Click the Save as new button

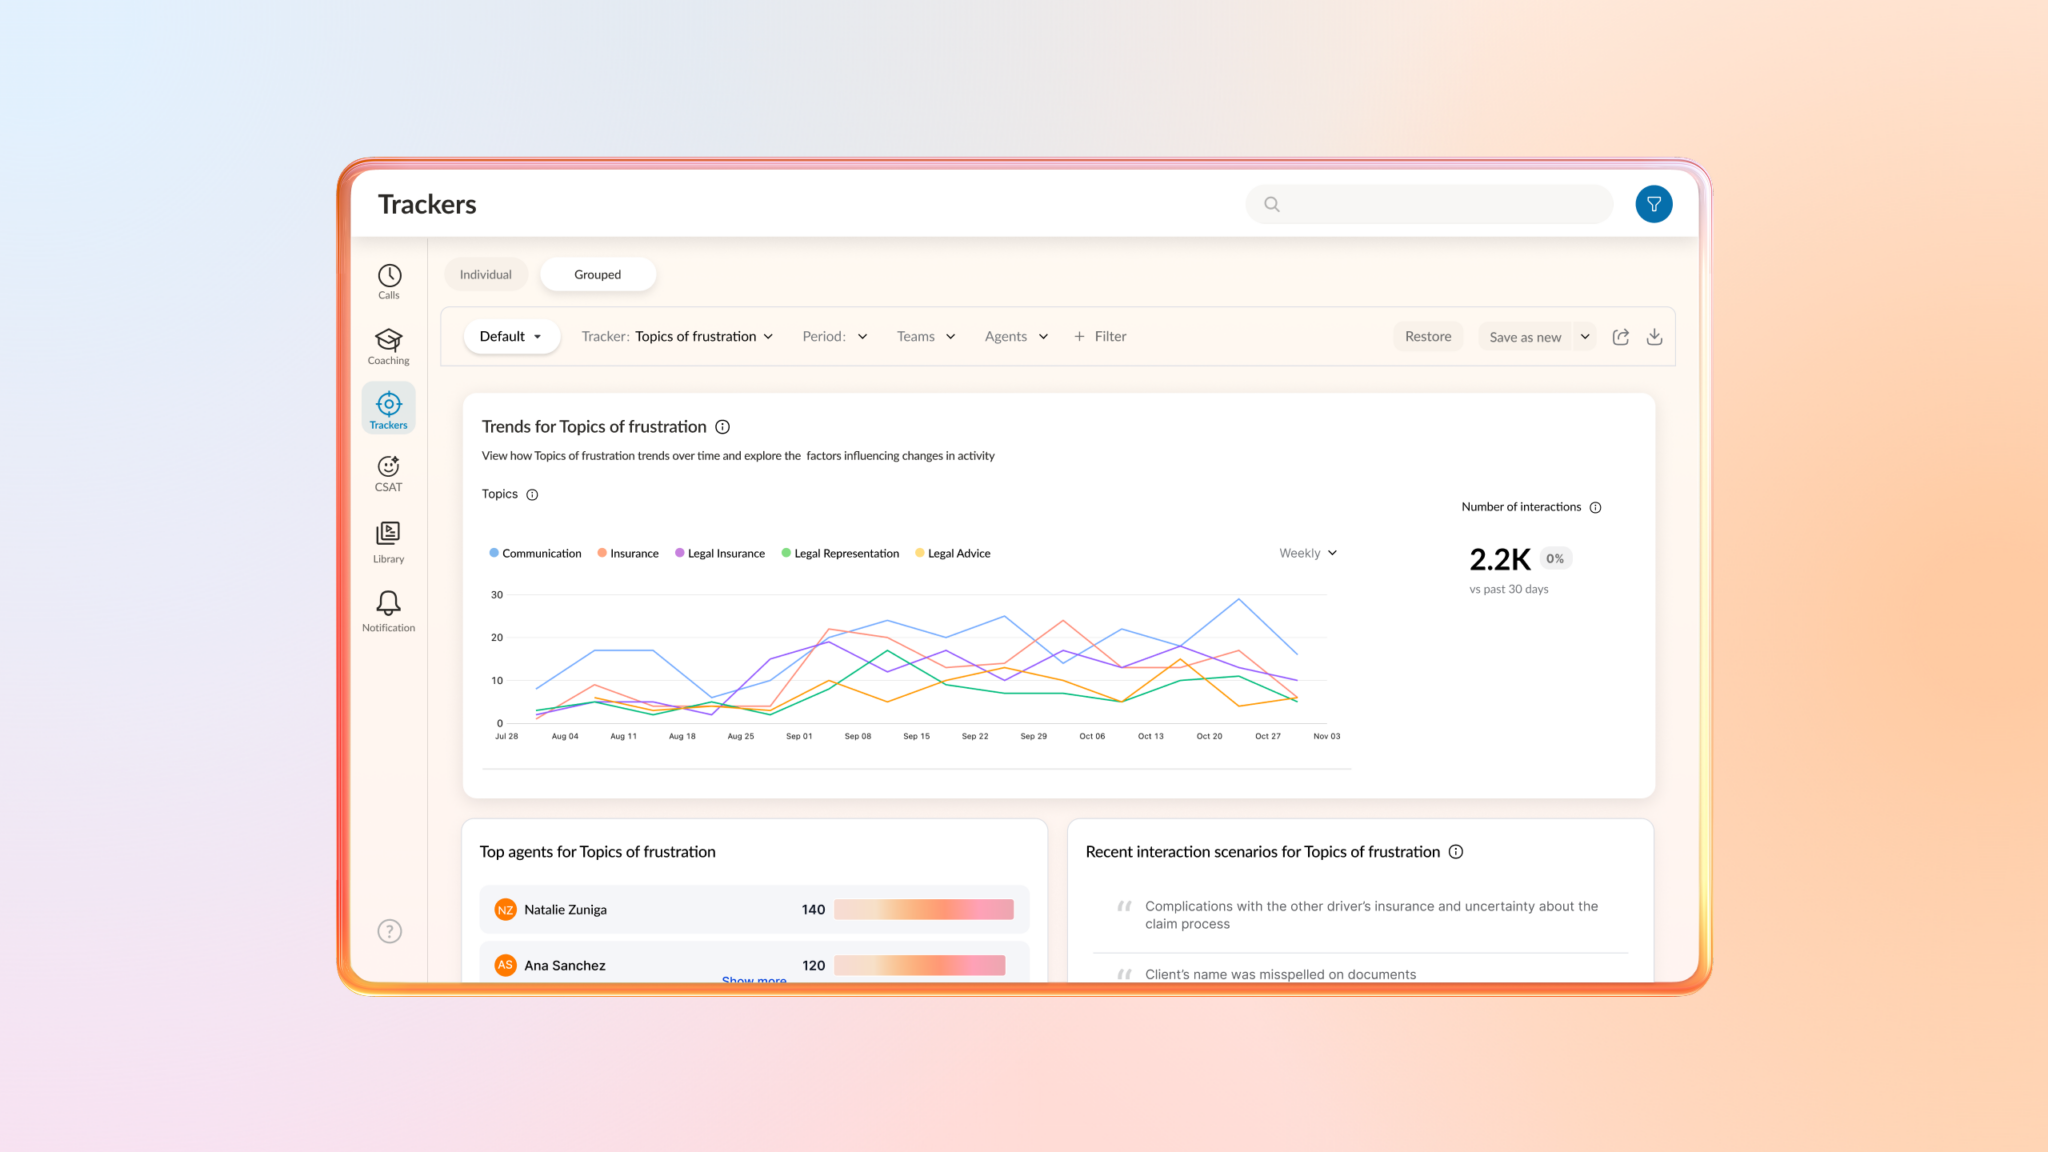[x=1524, y=337]
